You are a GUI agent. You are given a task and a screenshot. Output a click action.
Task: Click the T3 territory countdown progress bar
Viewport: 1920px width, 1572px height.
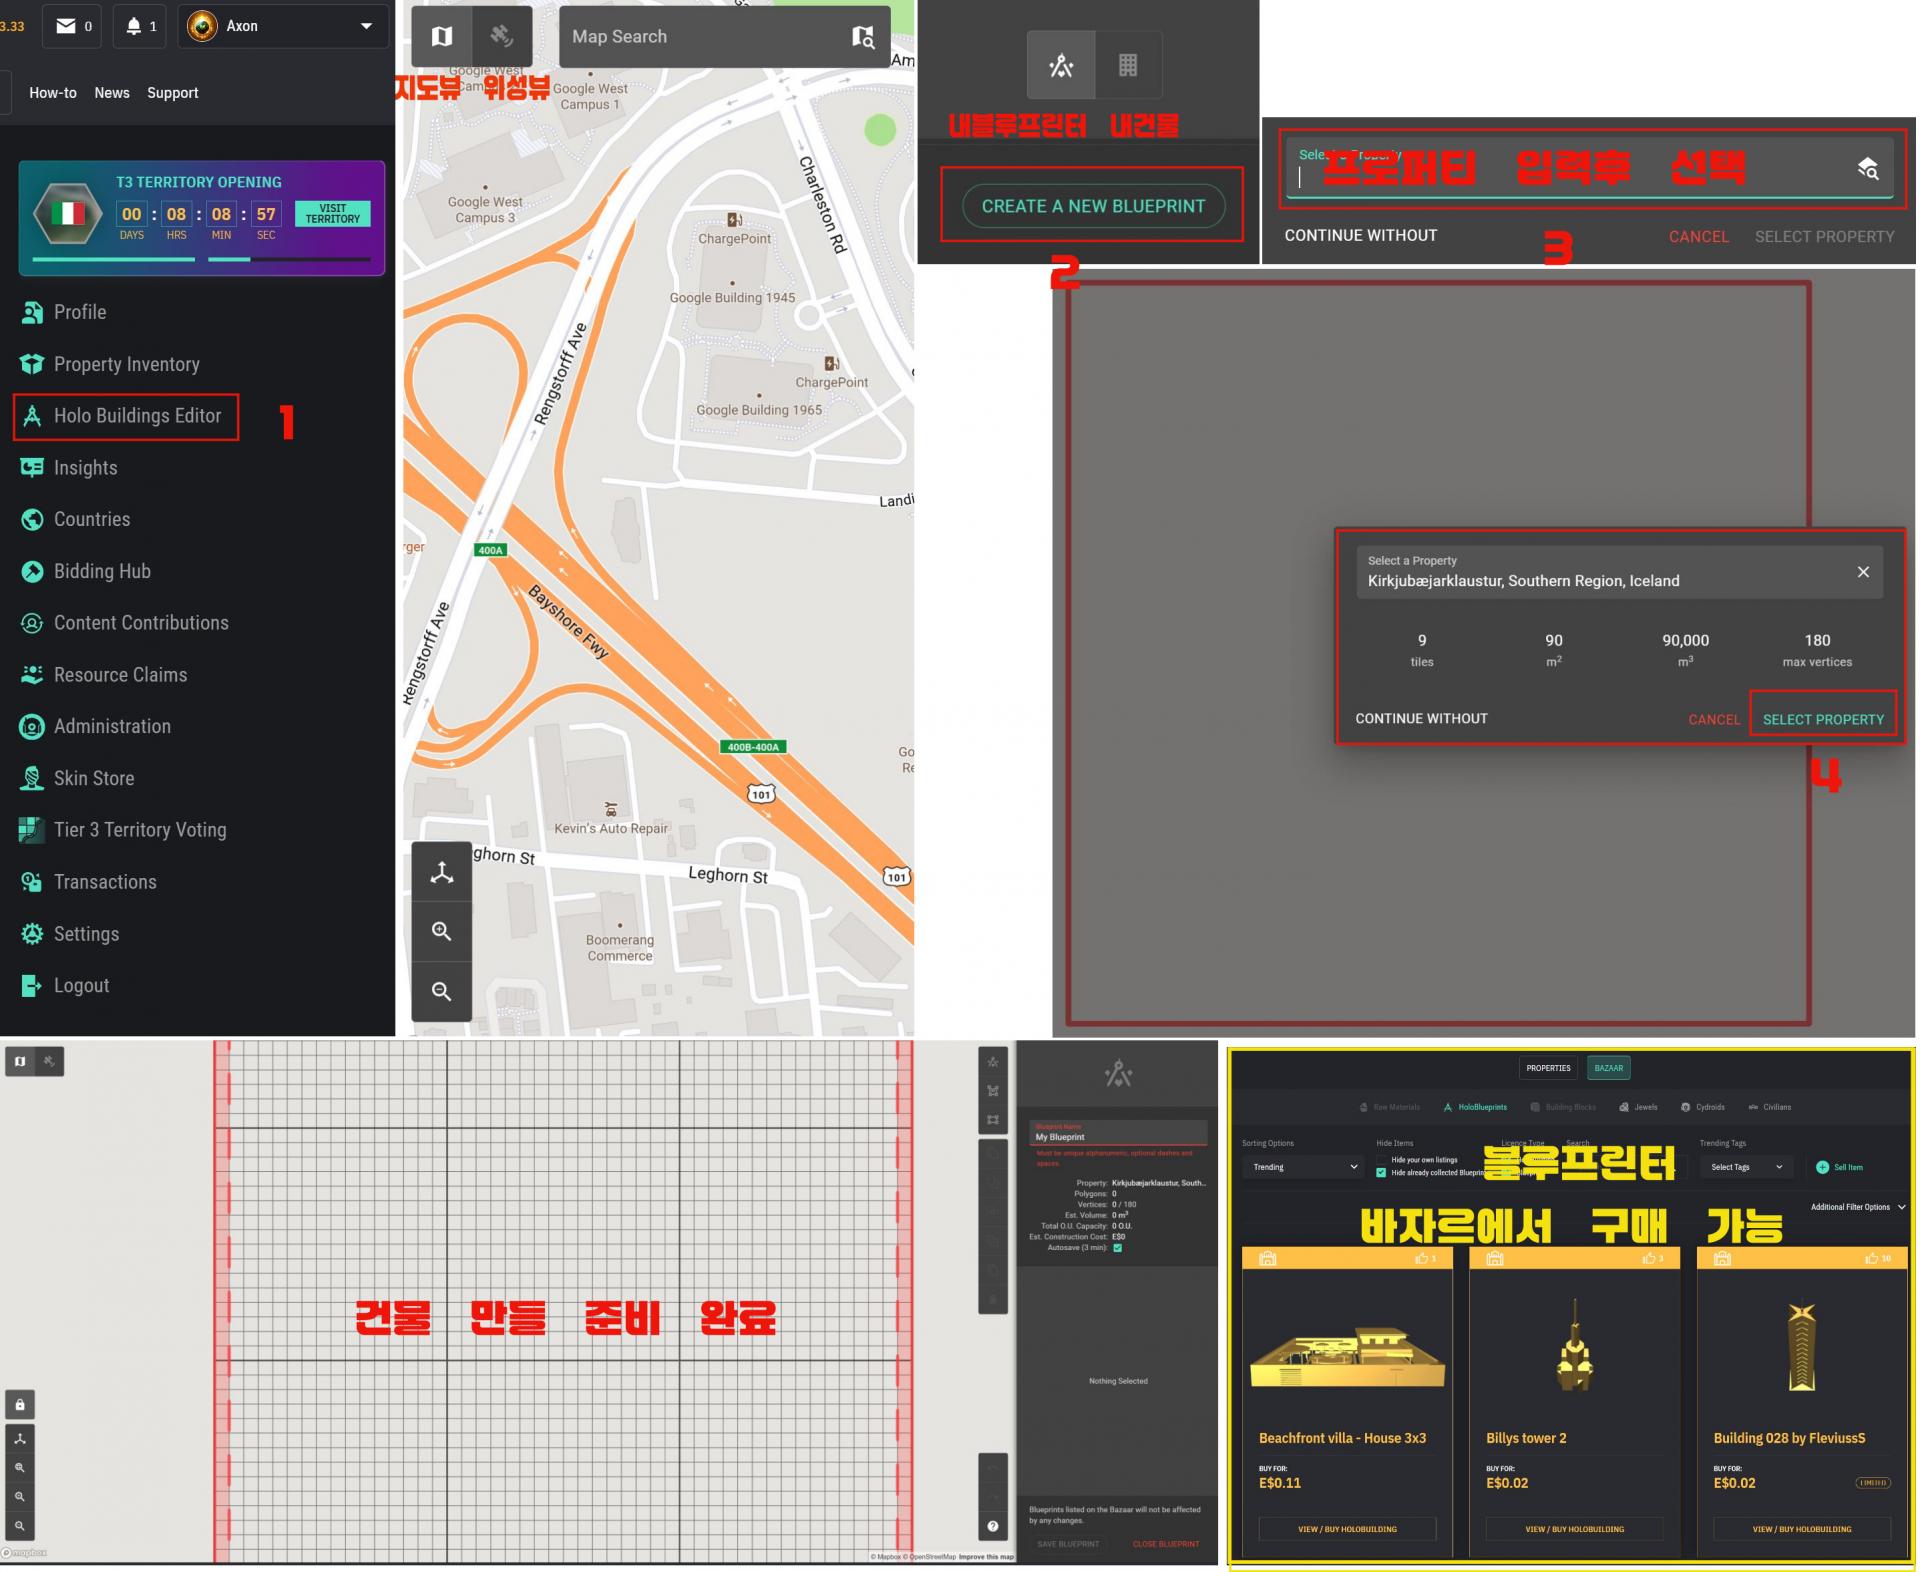(x=201, y=259)
